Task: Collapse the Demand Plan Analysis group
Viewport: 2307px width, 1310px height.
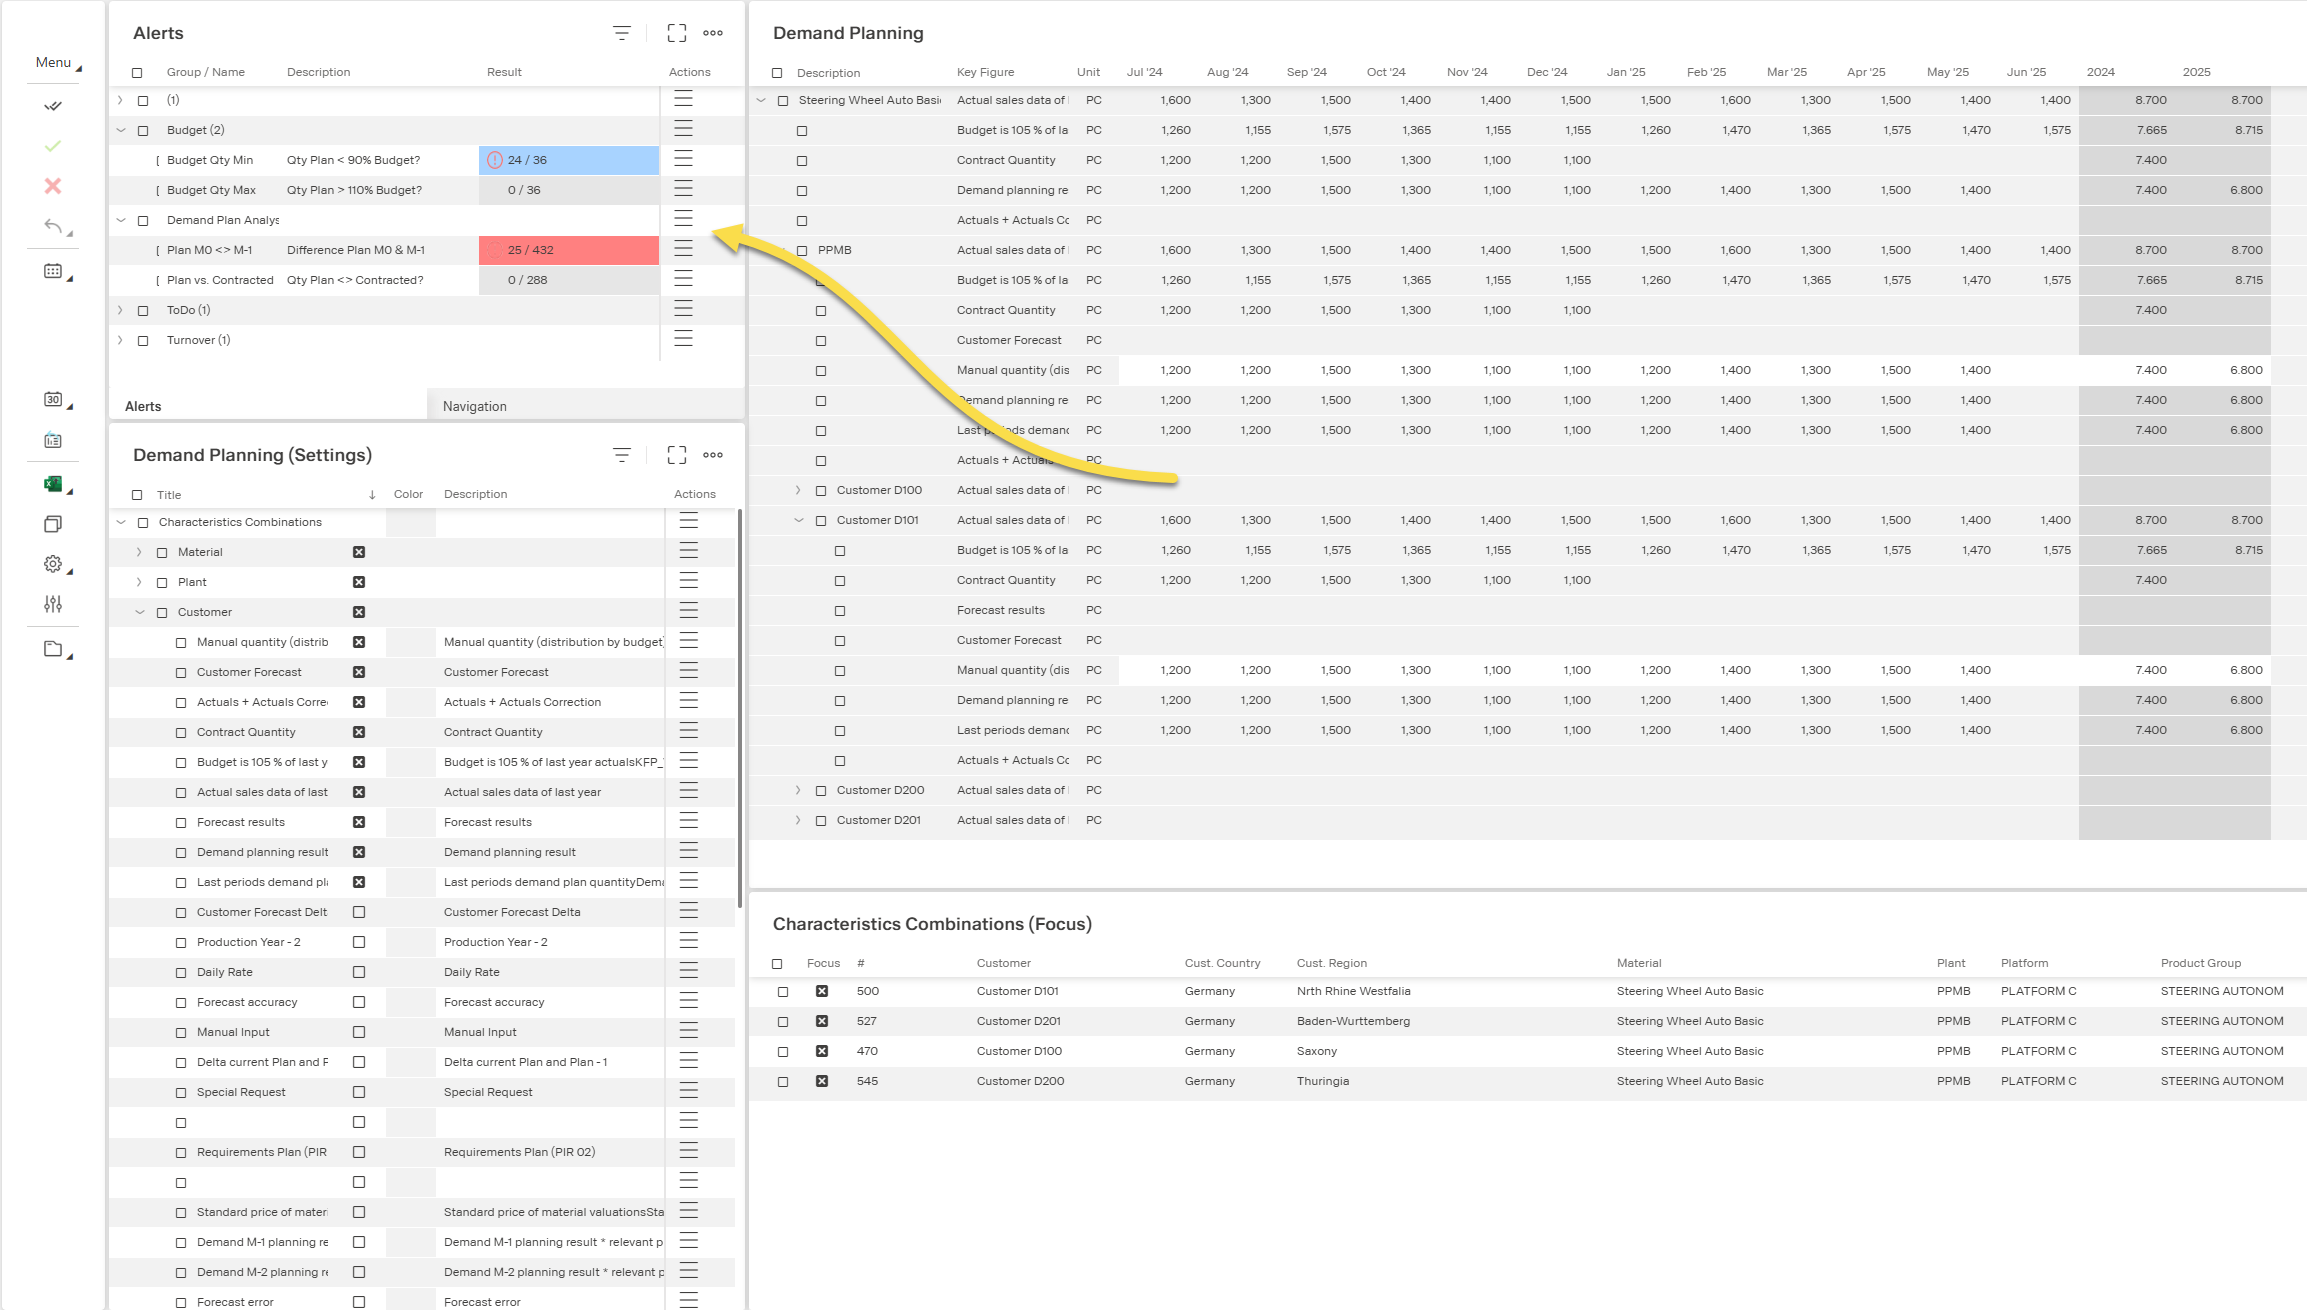Action: click(121, 220)
